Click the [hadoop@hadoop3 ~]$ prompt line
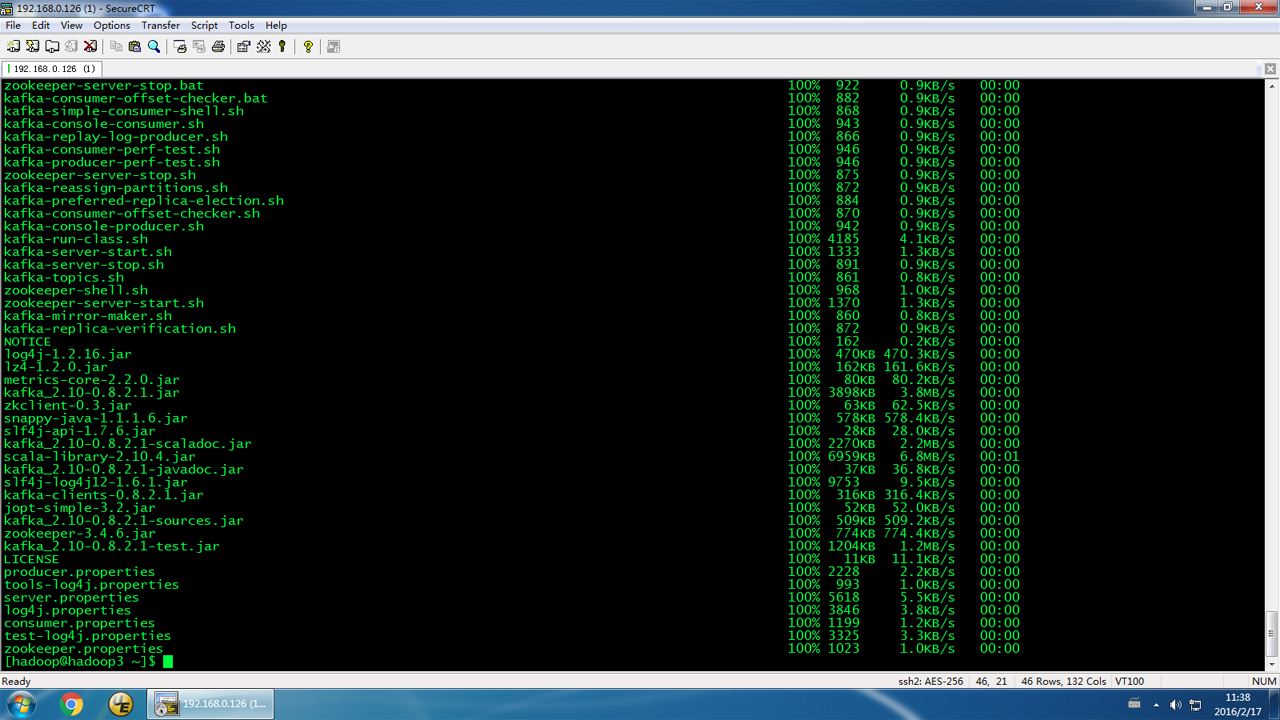 coord(78,661)
